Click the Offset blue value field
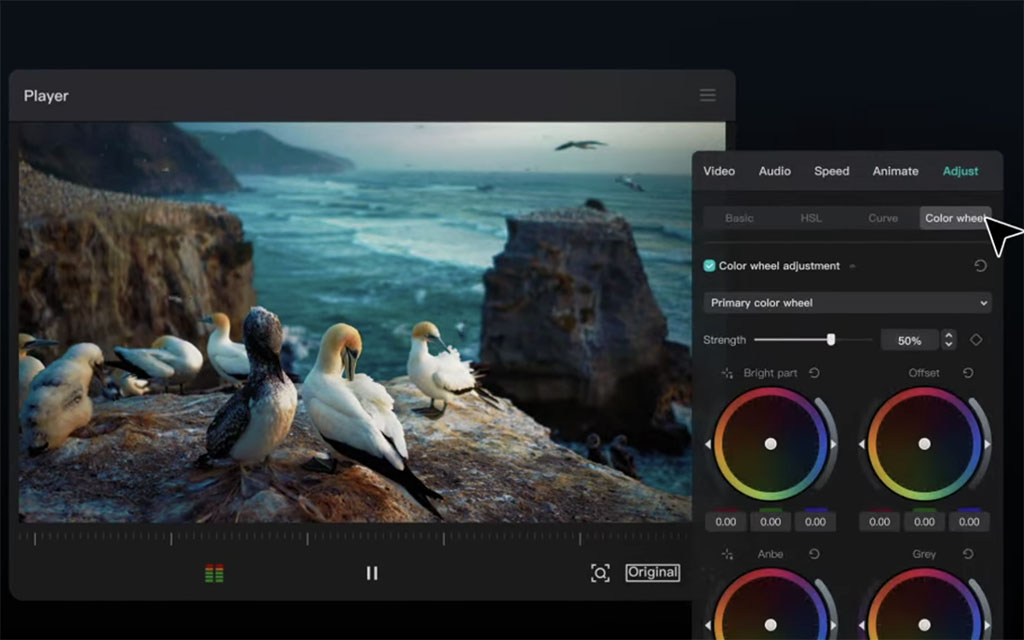 pyautogui.click(x=968, y=522)
